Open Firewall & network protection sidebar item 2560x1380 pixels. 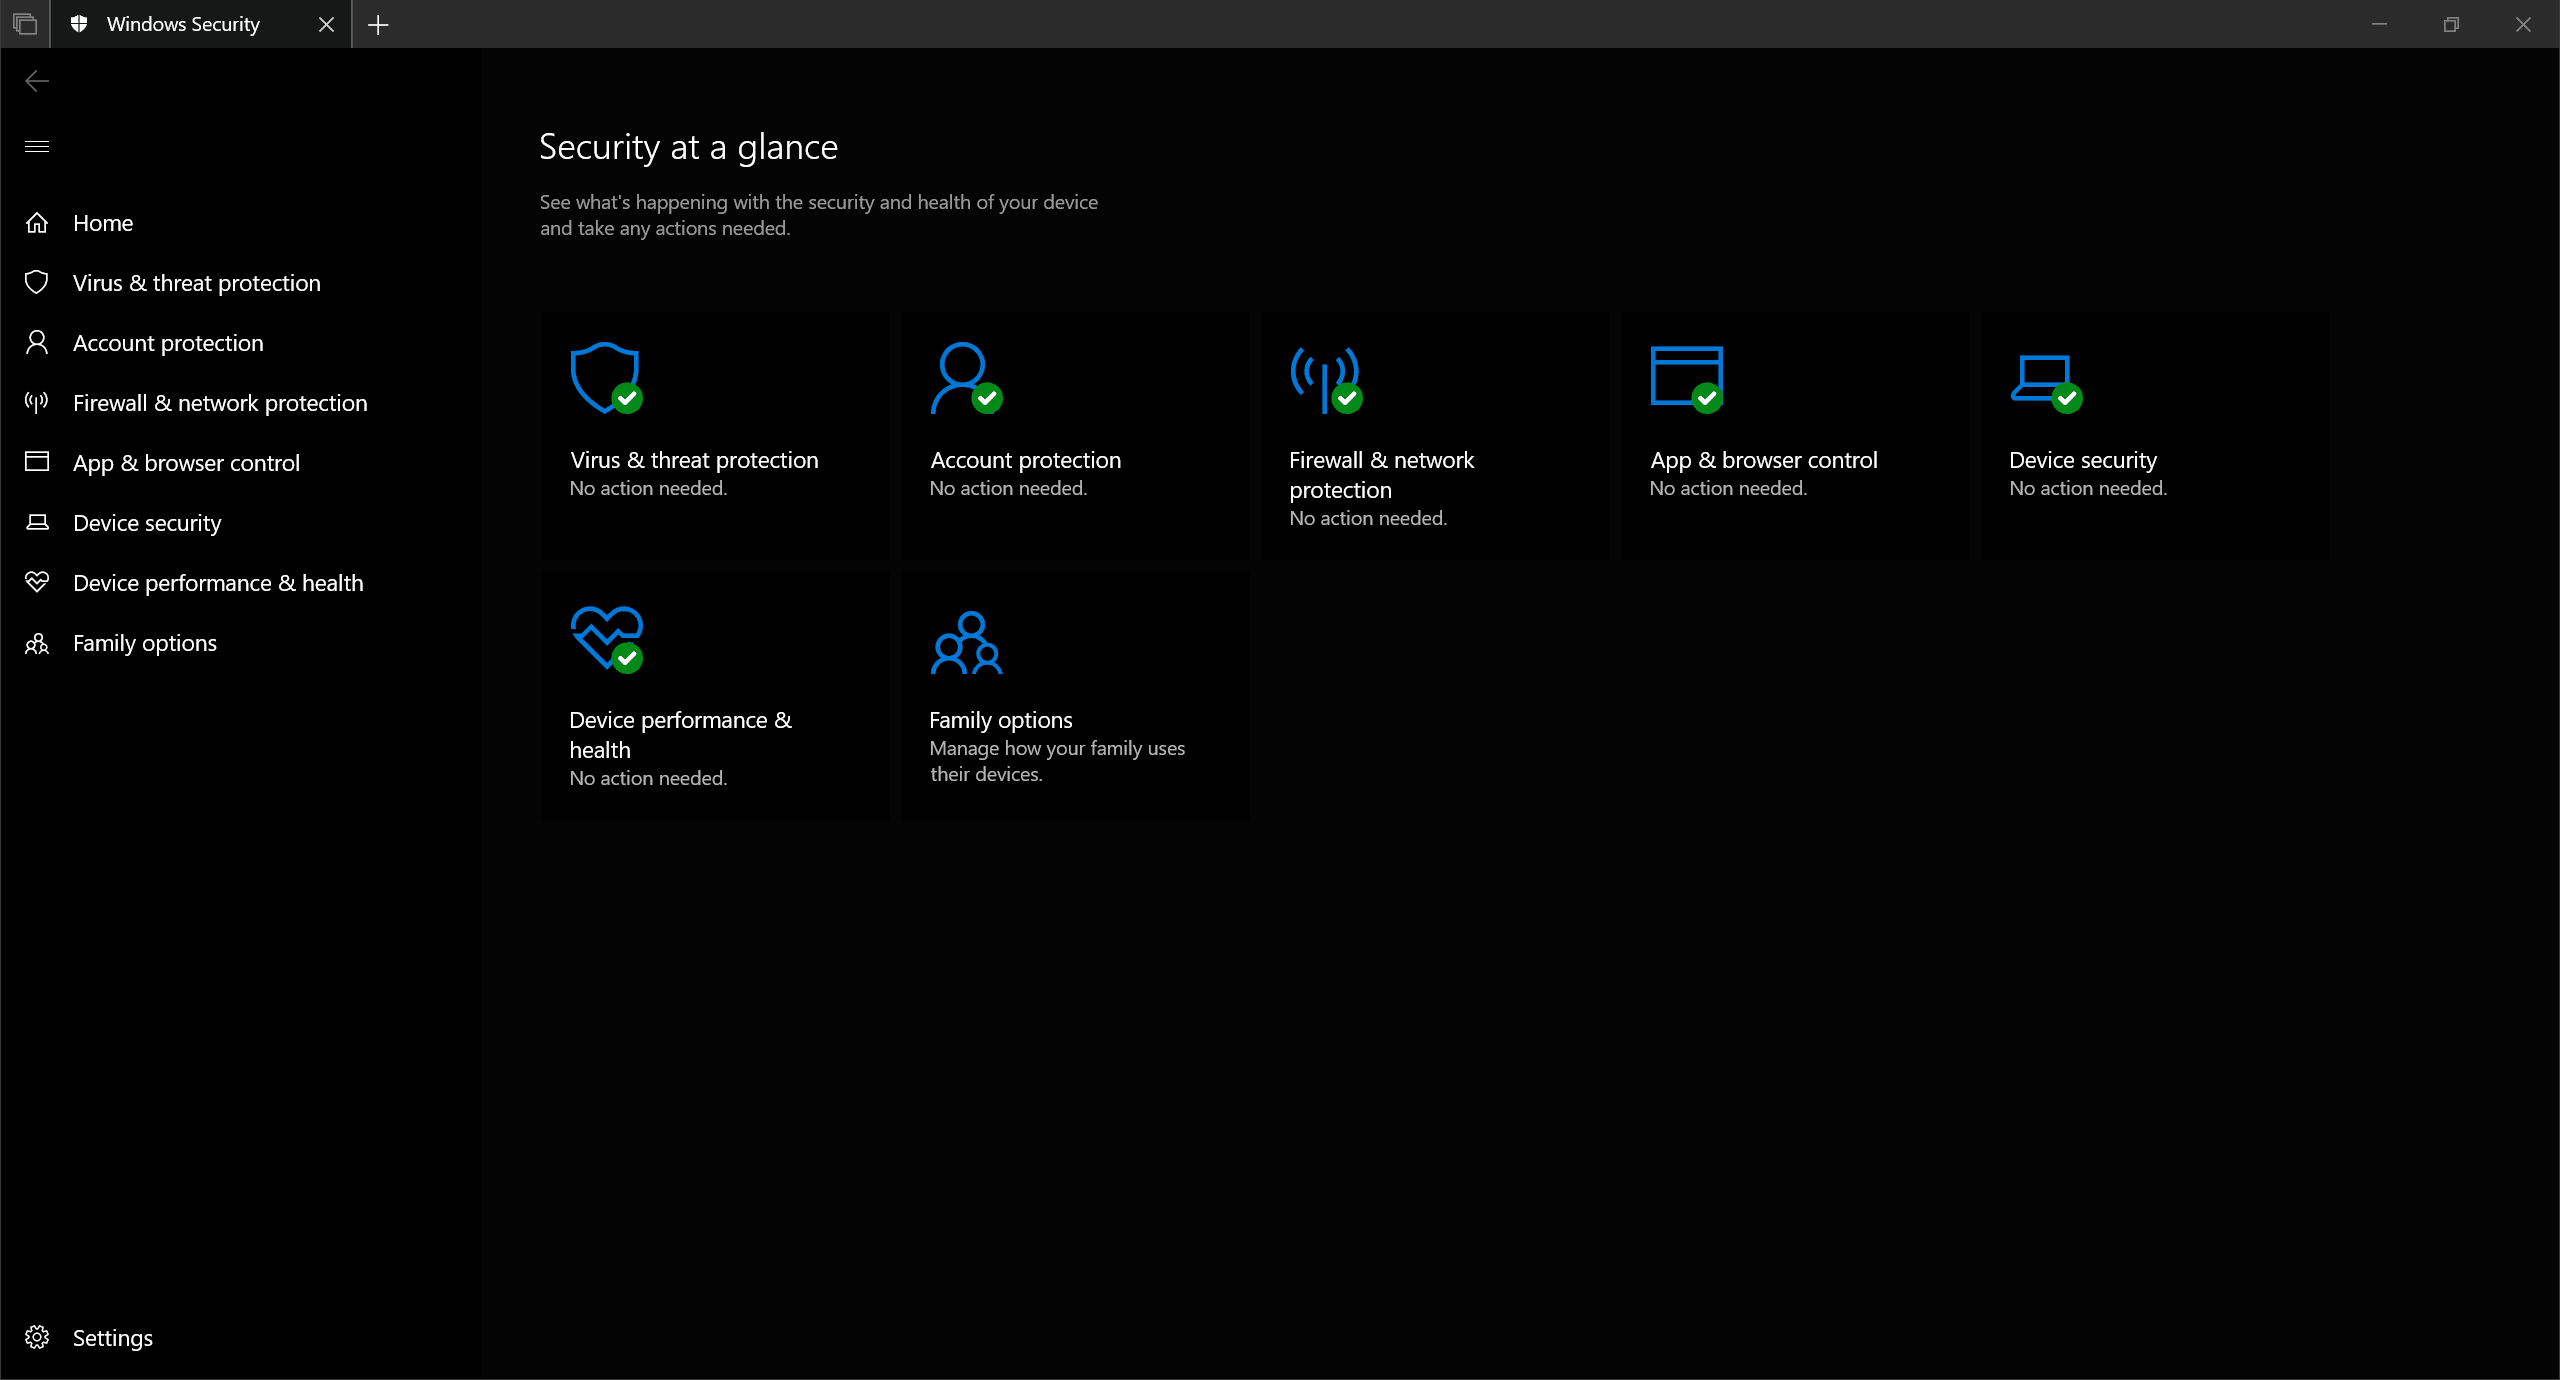(220, 403)
